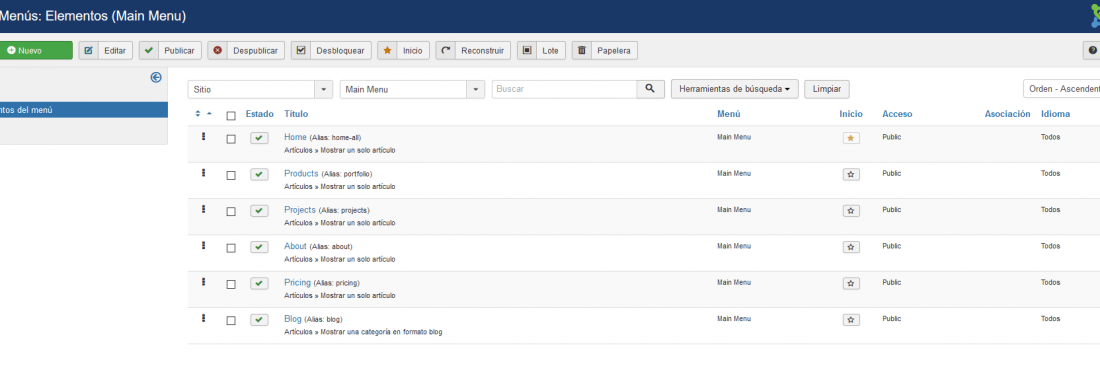Image resolution: width=1100 pixels, height=370 pixels.
Task: Sort by the Inicio column header
Action: pyautogui.click(x=851, y=114)
